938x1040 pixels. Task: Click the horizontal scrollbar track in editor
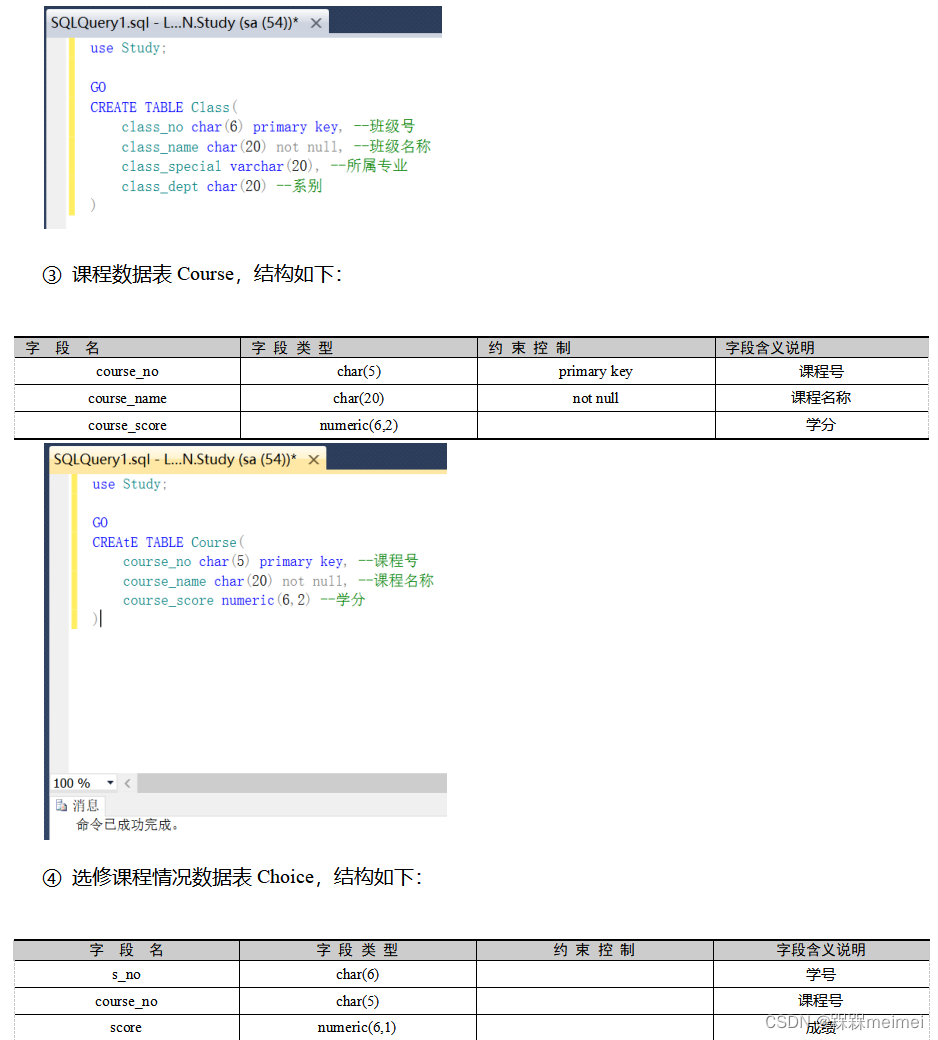point(292,783)
